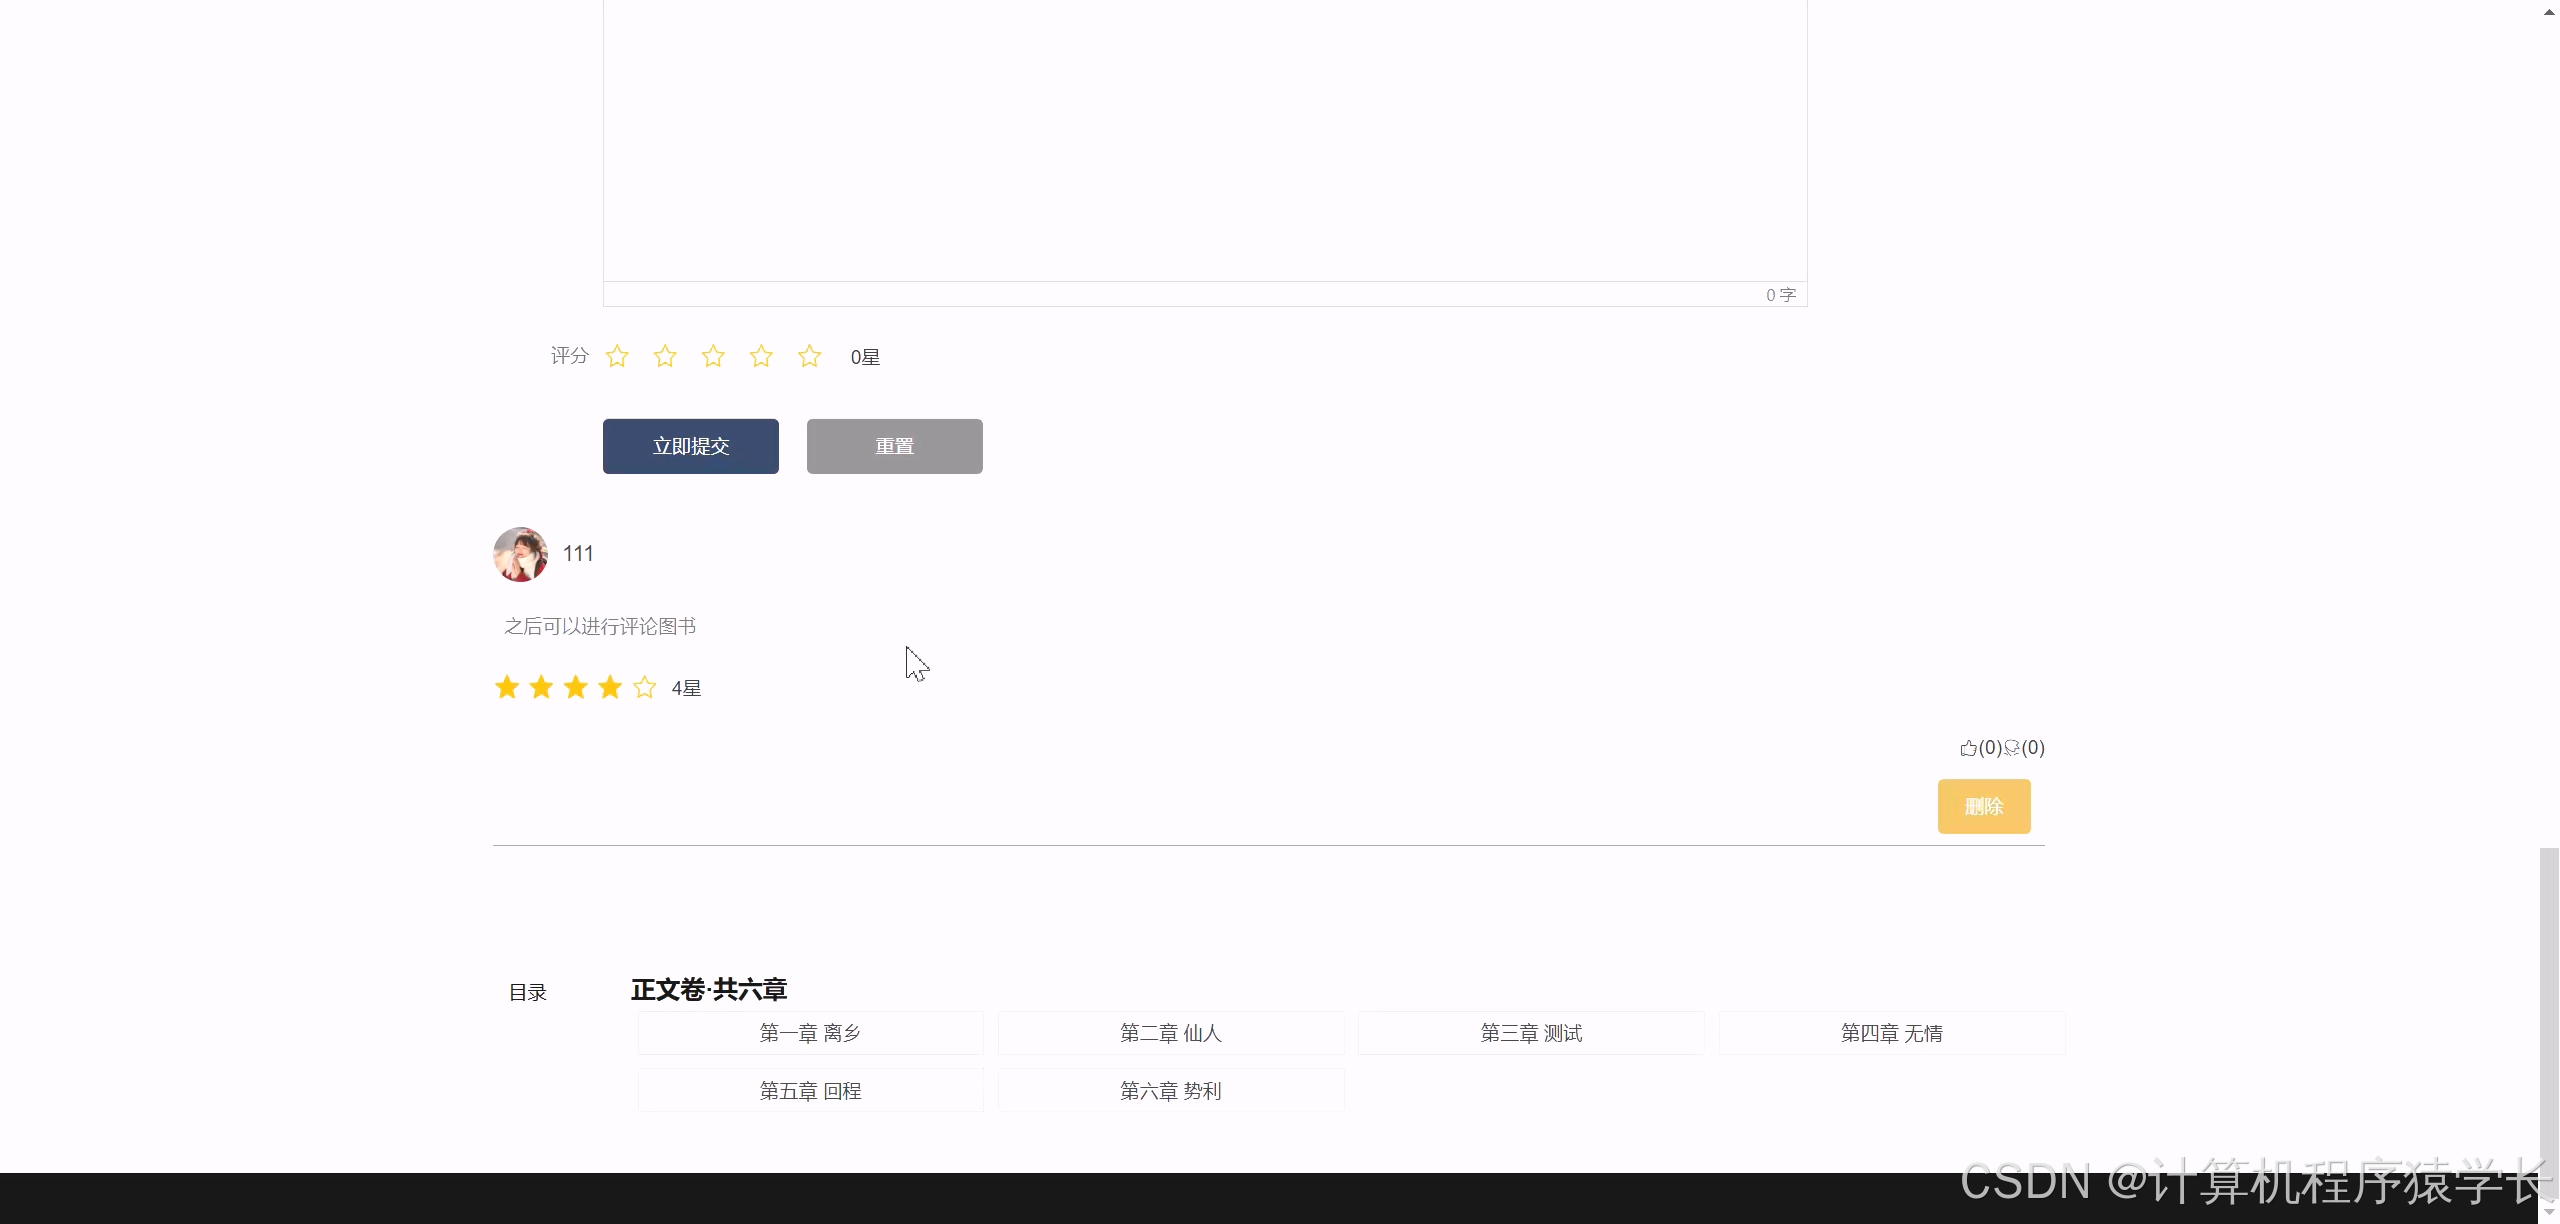
Task: Open chapter 第二章 仙人
Action: pyautogui.click(x=1171, y=1033)
